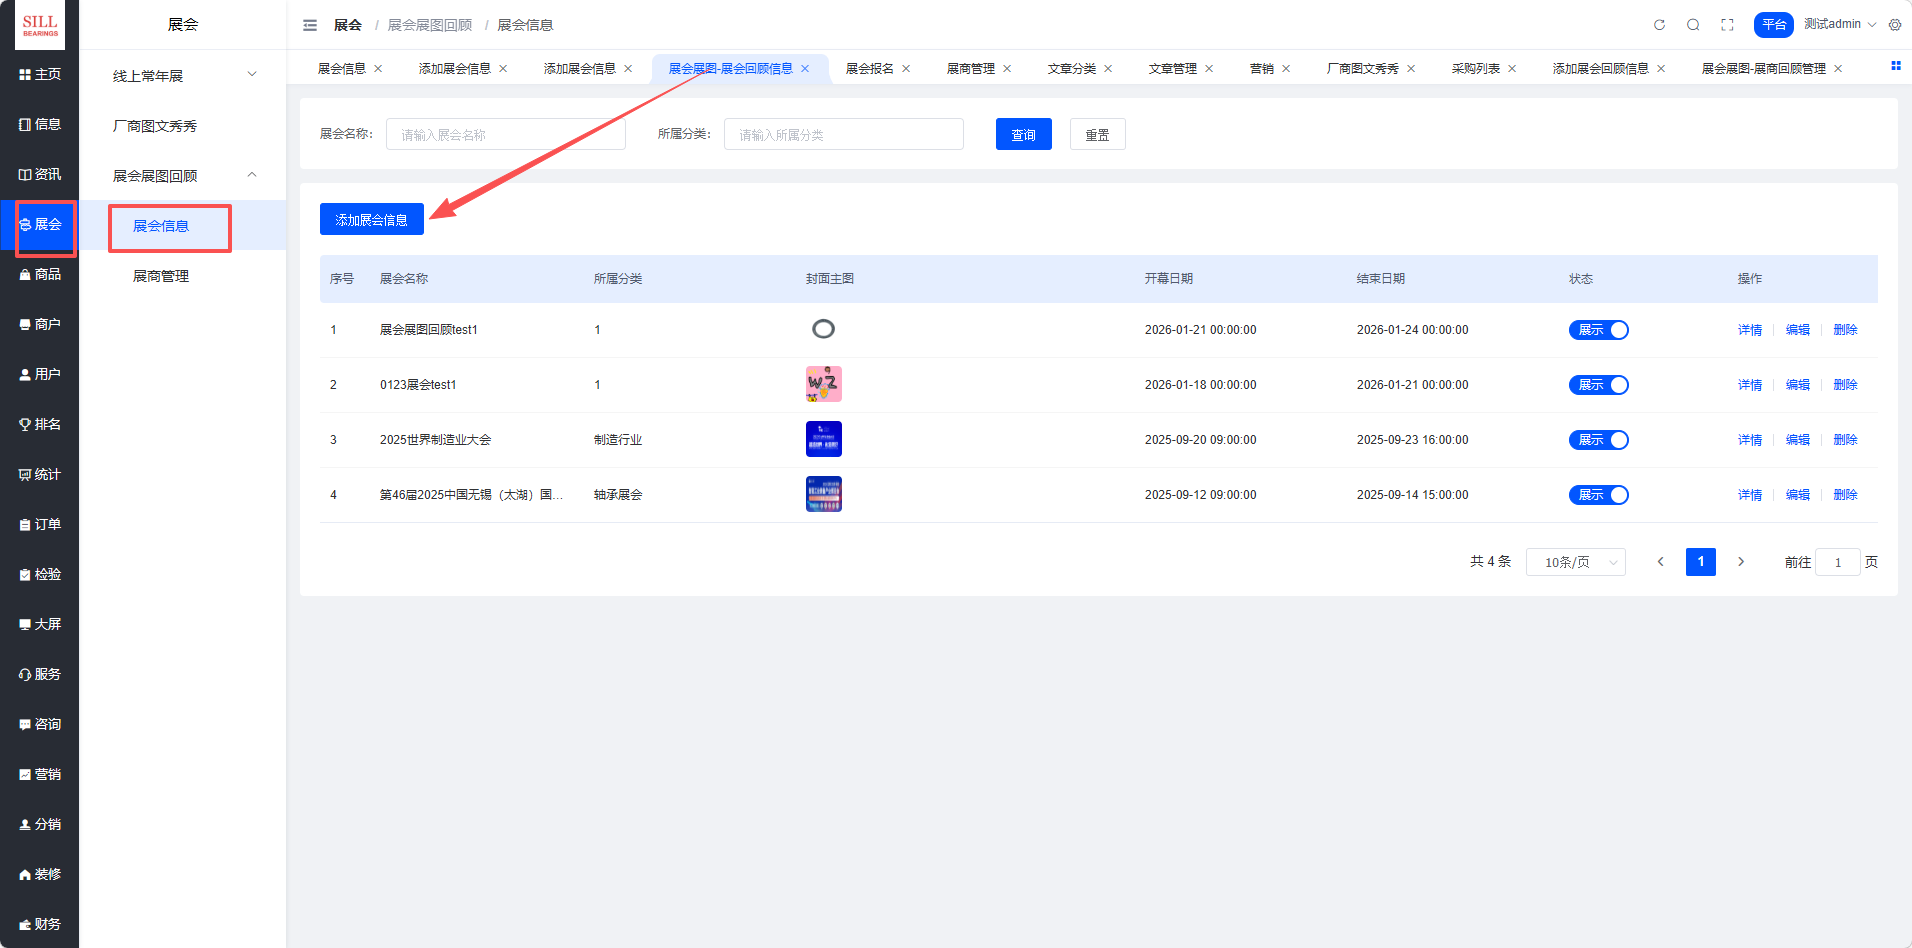Toggle 展示 status for 0123展会test1
The image size is (1912, 948).
1598,385
